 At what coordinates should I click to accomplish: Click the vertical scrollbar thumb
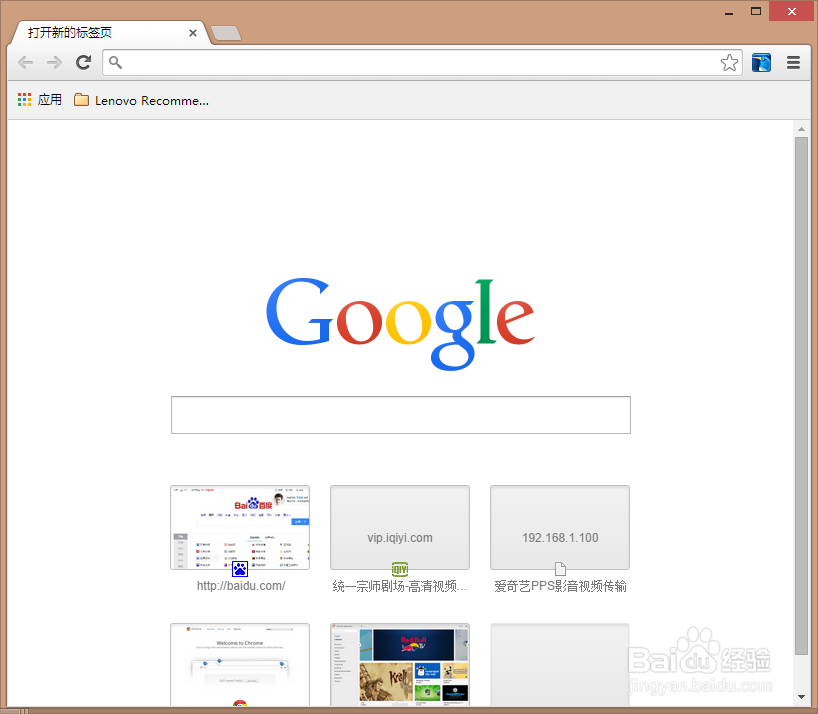tap(801, 396)
